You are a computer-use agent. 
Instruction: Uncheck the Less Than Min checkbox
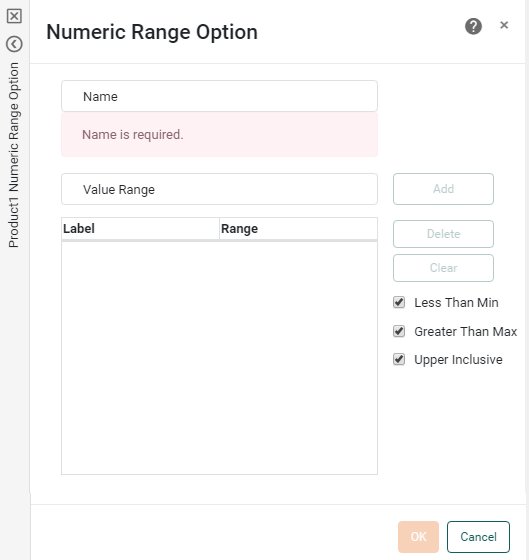[399, 302]
